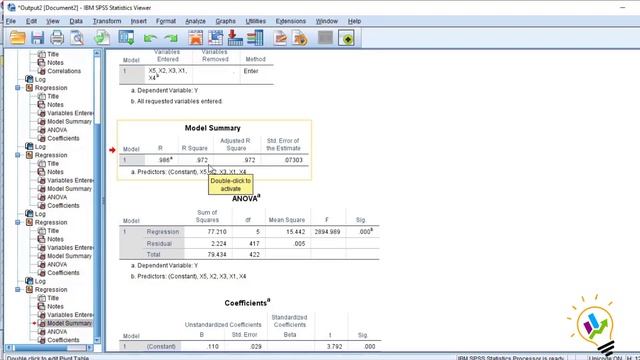Select Variables Entered under the bottommost Regression node
Screen dimensions: 640x360
[70, 315]
